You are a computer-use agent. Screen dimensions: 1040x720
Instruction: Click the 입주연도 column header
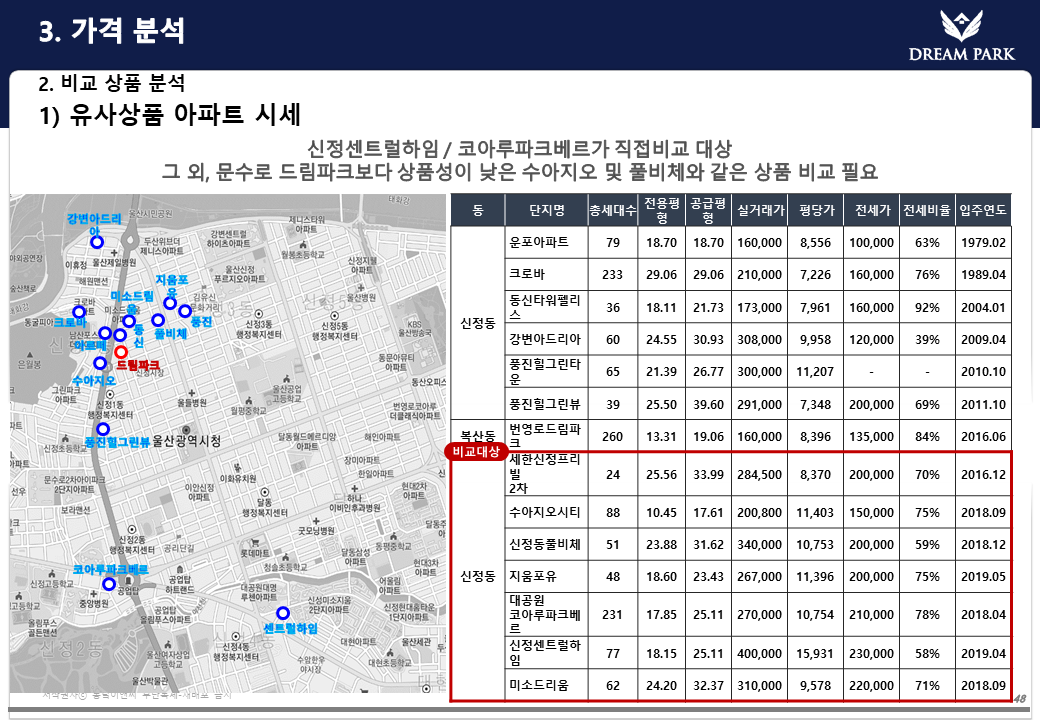(984, 210)
